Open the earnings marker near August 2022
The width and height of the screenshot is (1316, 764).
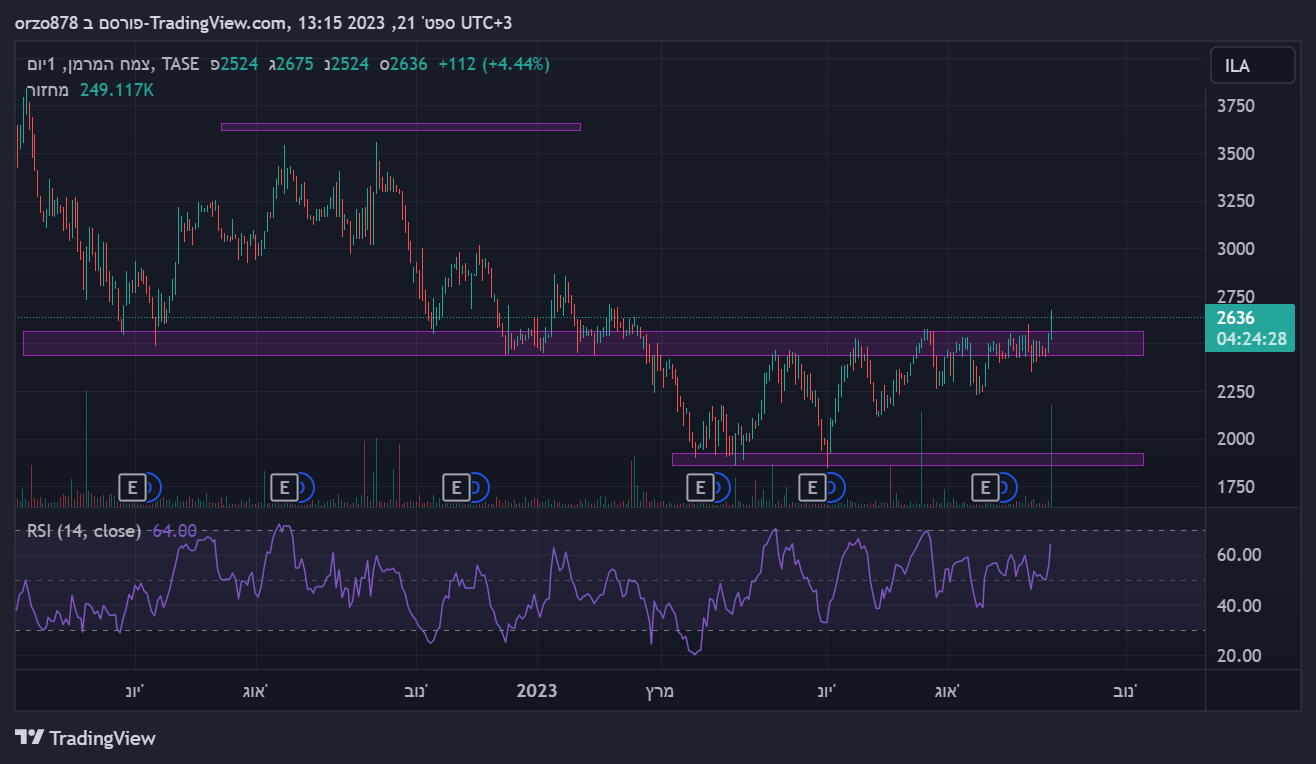(x=284, y=488)
